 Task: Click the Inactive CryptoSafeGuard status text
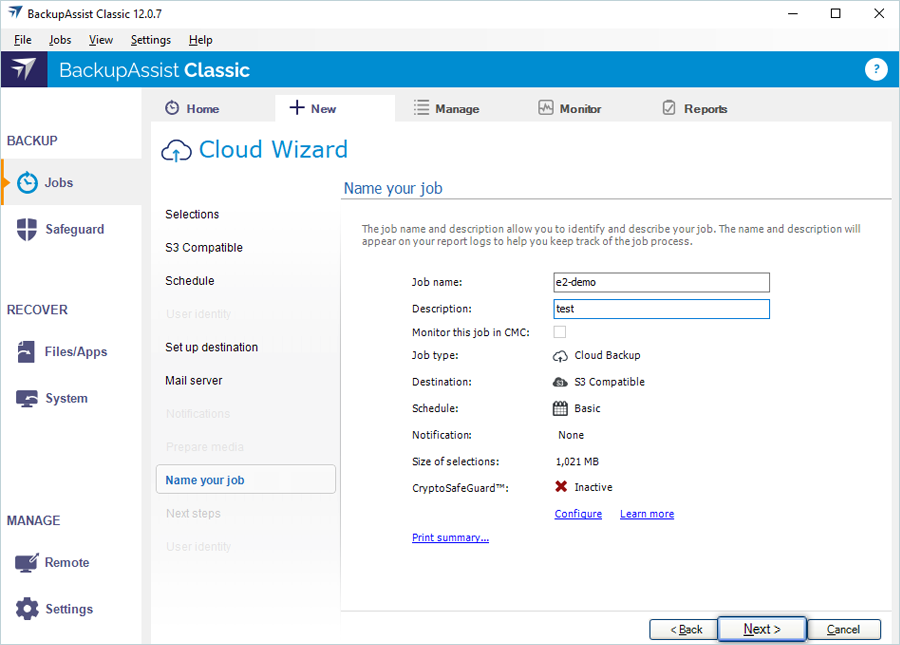[593, 487]
